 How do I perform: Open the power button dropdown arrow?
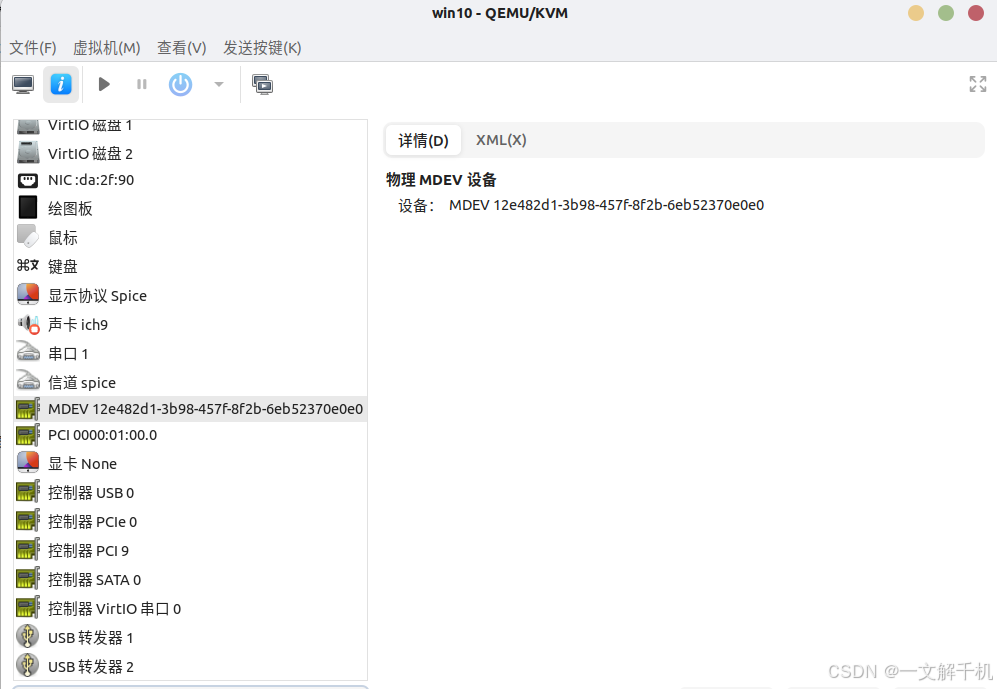tap(217, 84)
